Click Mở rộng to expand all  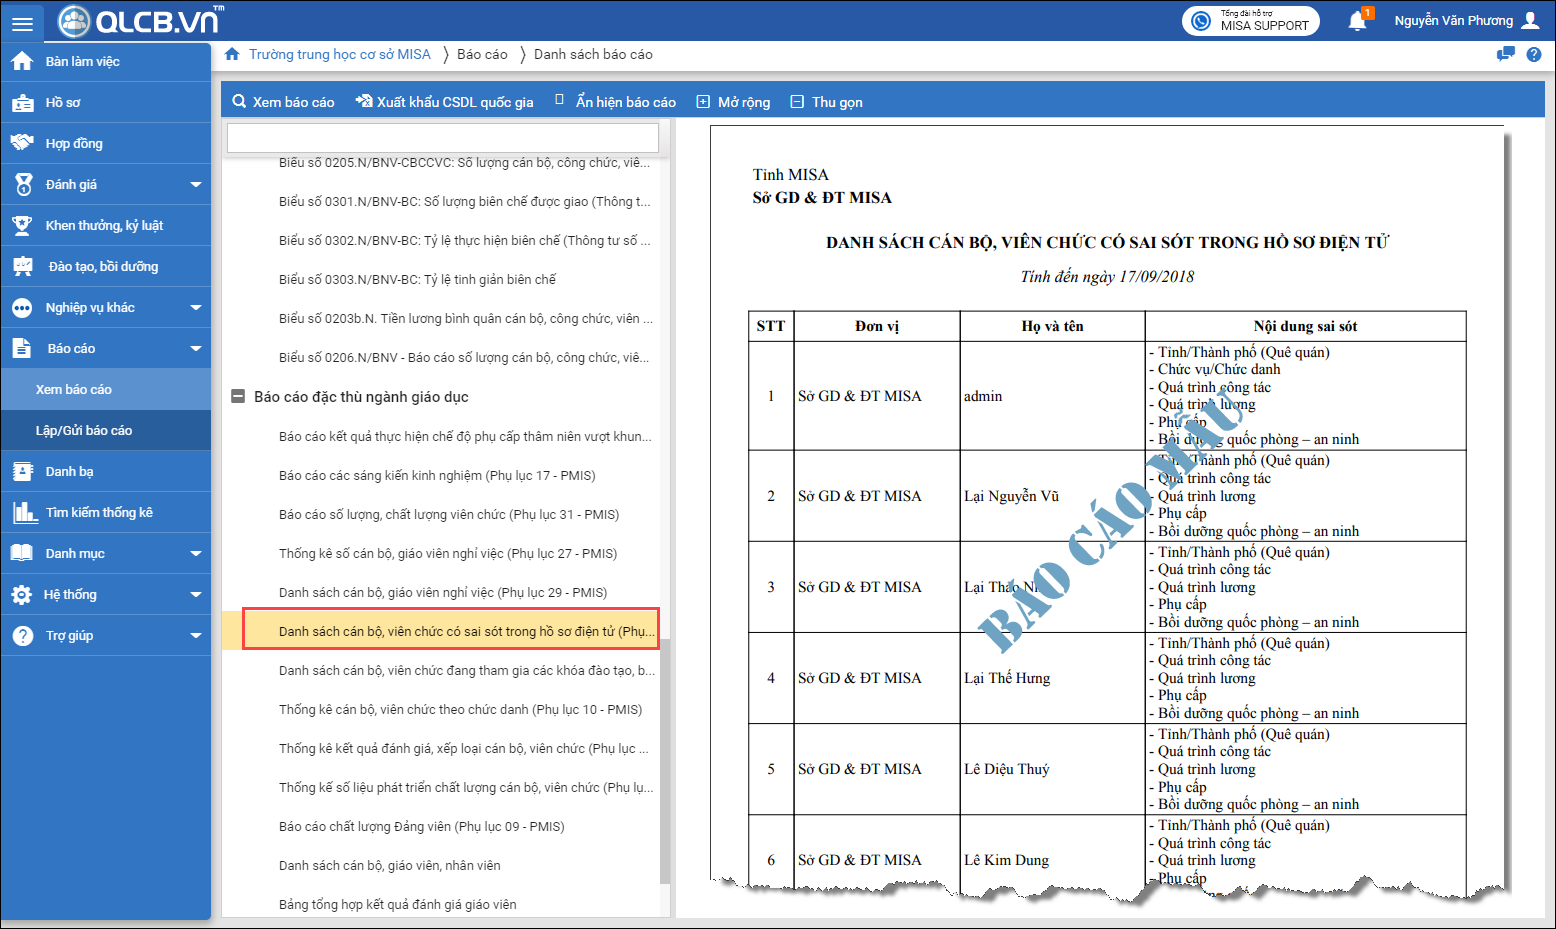click(x=733, y=102)
